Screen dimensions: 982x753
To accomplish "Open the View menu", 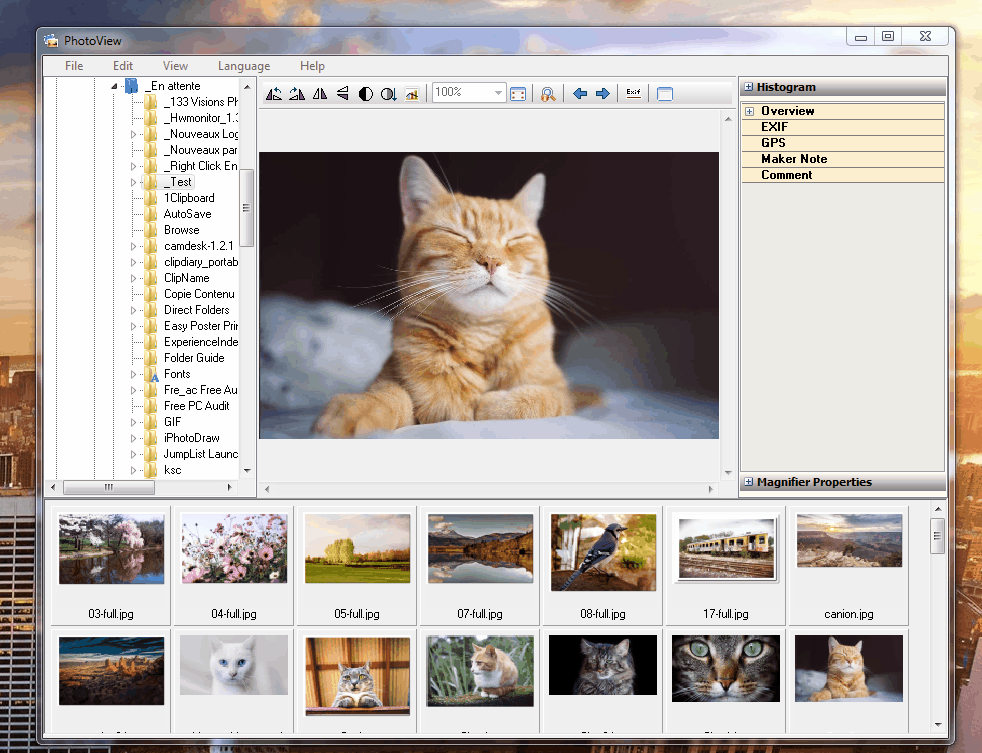I will (x=175, y=65).
